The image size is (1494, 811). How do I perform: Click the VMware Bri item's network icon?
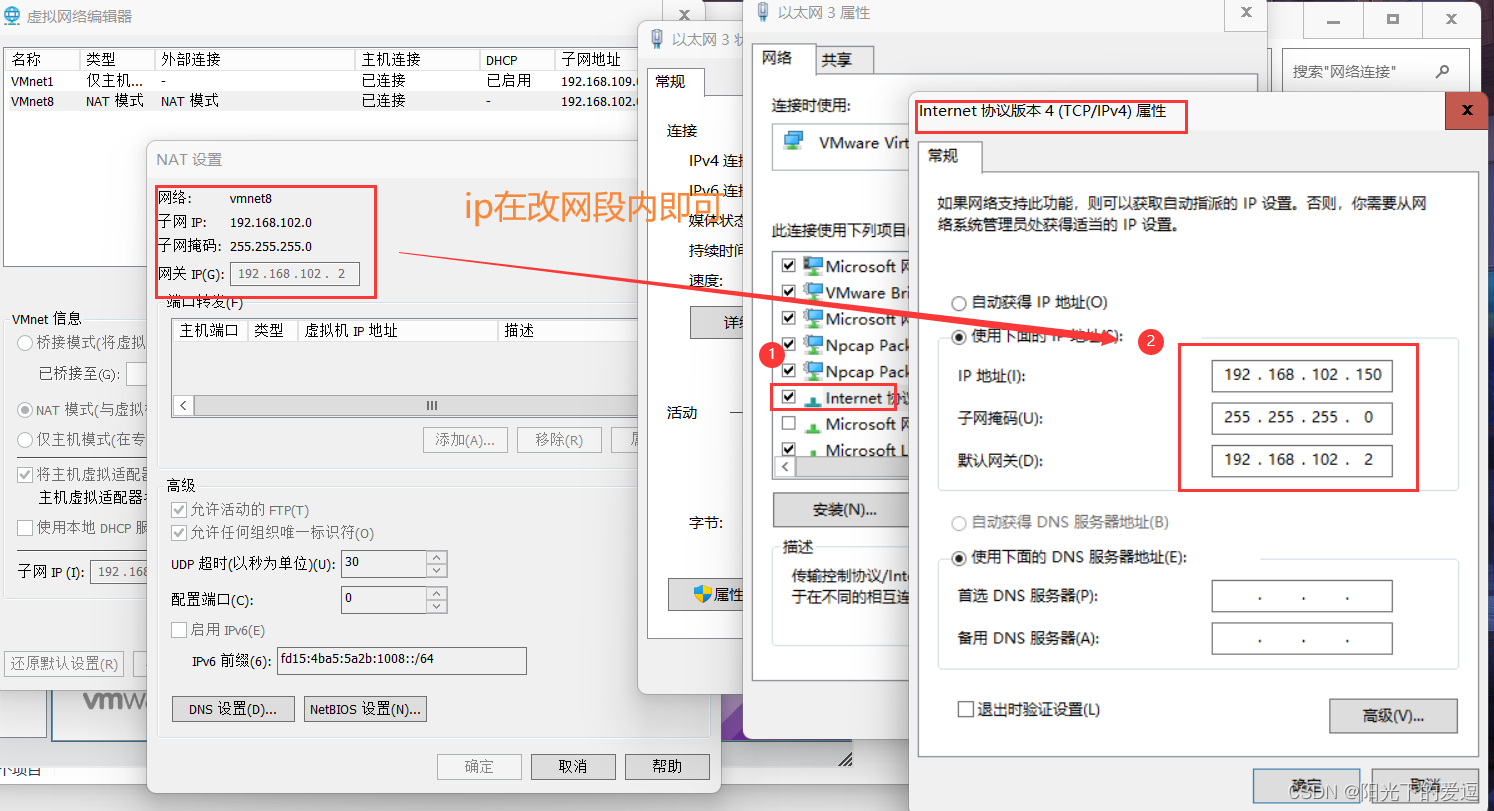812,293
